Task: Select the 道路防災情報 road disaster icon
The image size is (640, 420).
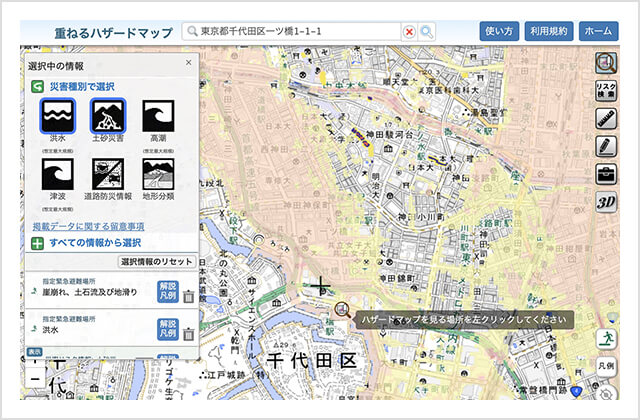Action: 108,174
